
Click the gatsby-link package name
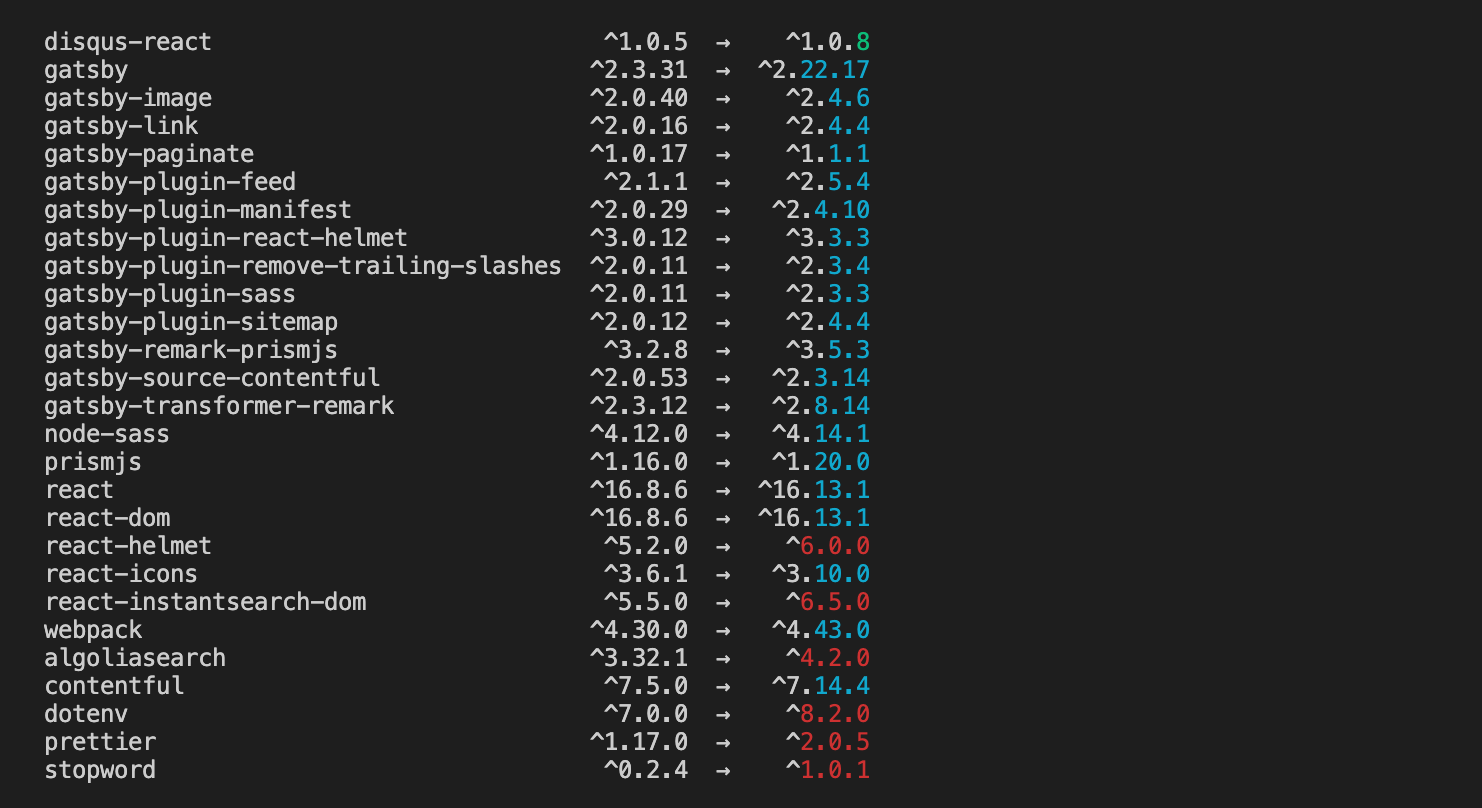coord(121,126)
